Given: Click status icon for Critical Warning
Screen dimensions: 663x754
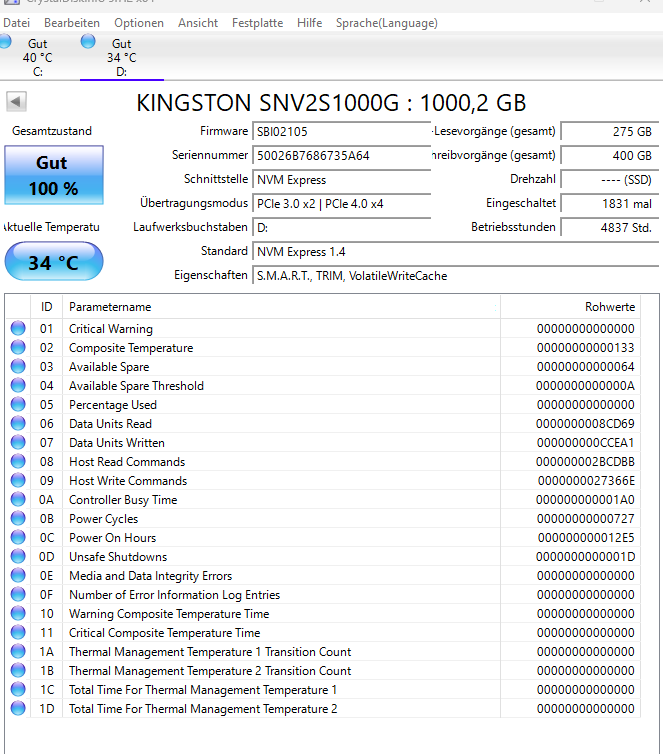Looking at the screenshot, I should click(18, 328).
